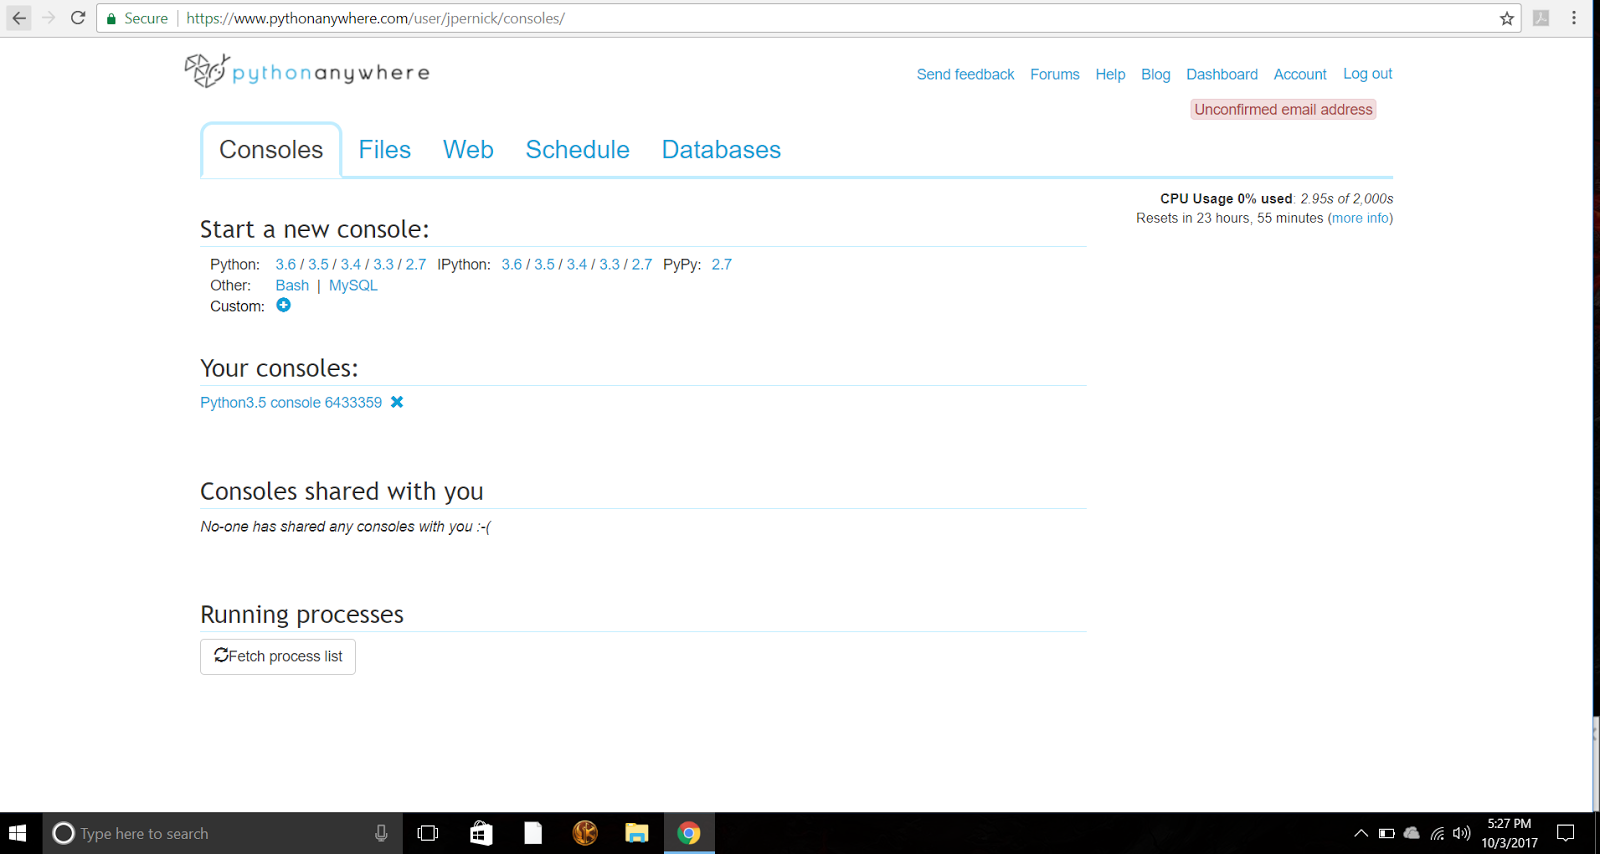Close Python3.5 console 6433359 with X icon

(x=397, y=402)
